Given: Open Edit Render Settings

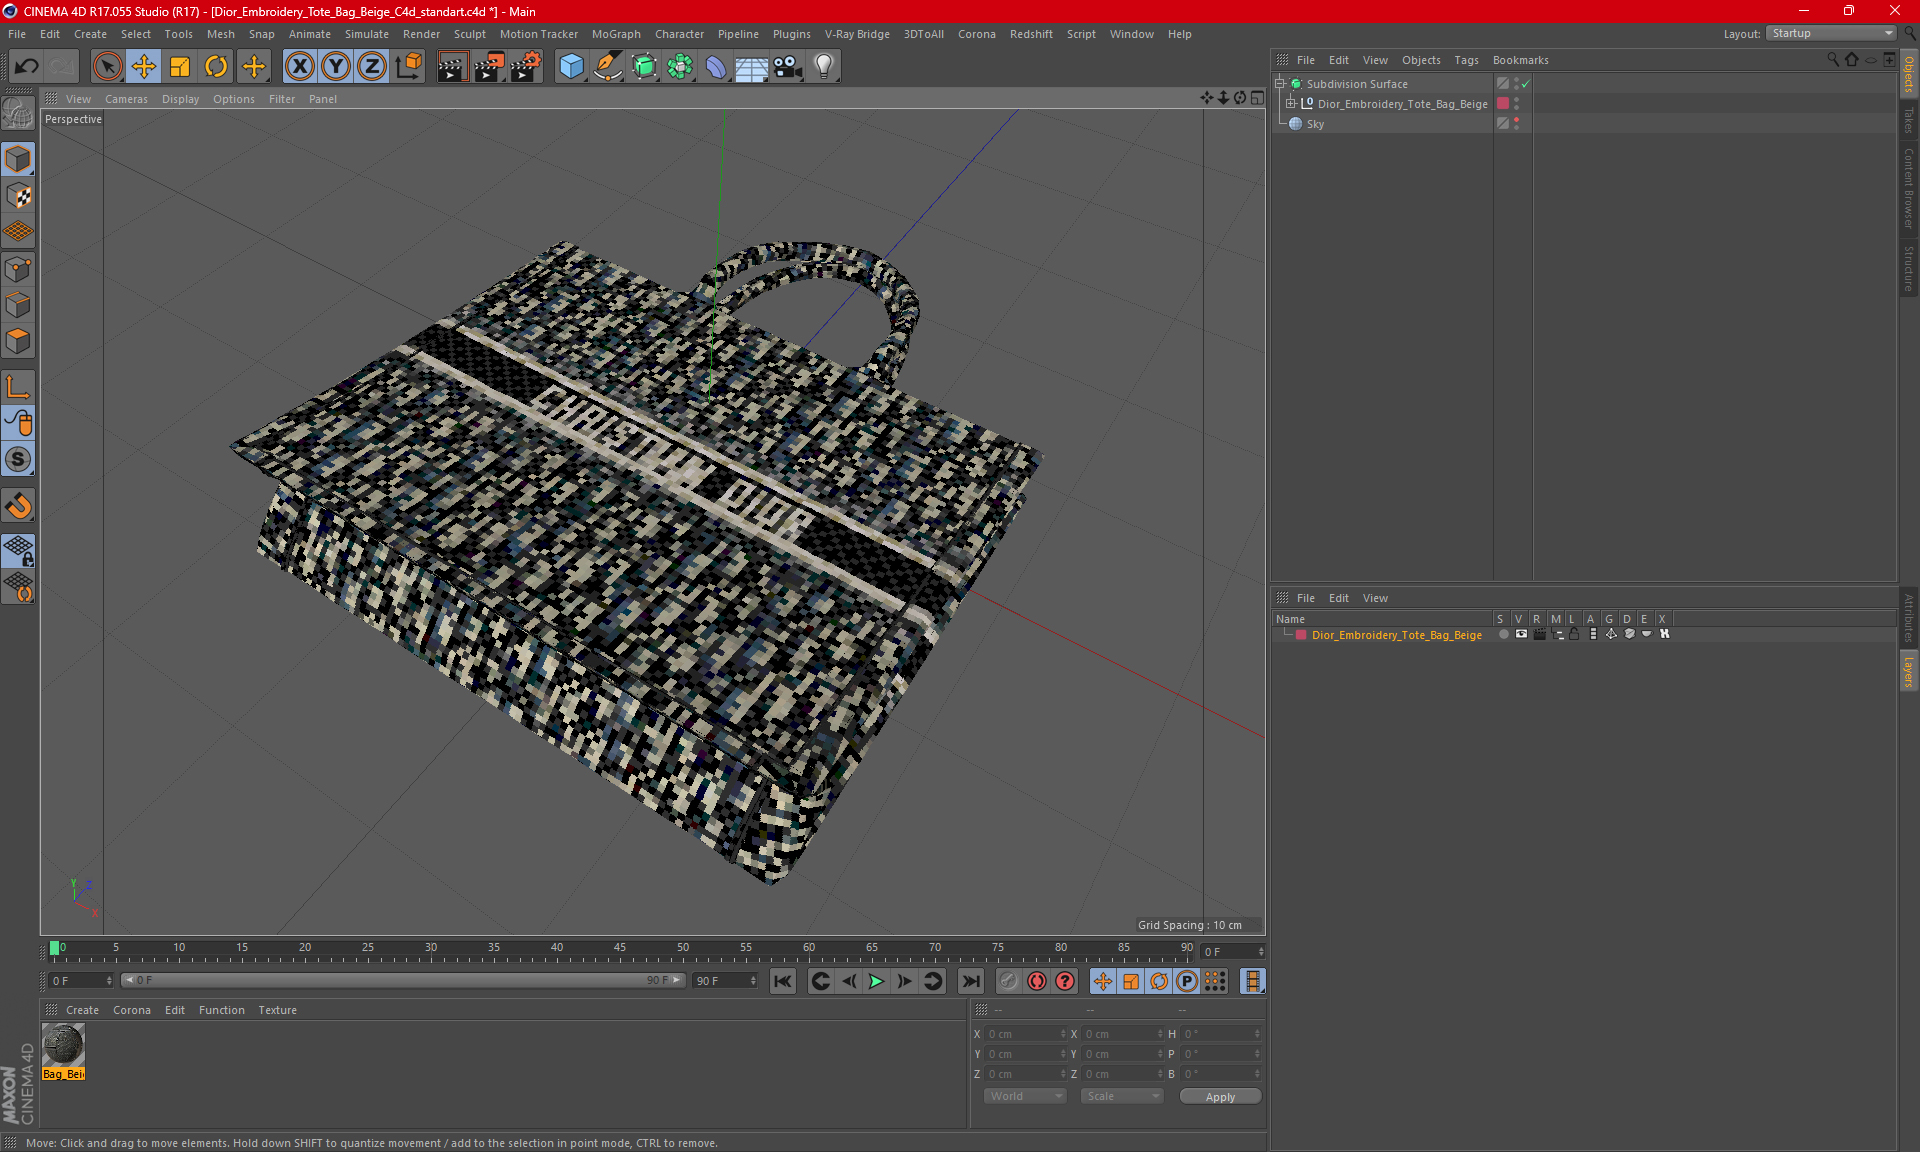Looking at the screenshot, I should click(525, 67).
